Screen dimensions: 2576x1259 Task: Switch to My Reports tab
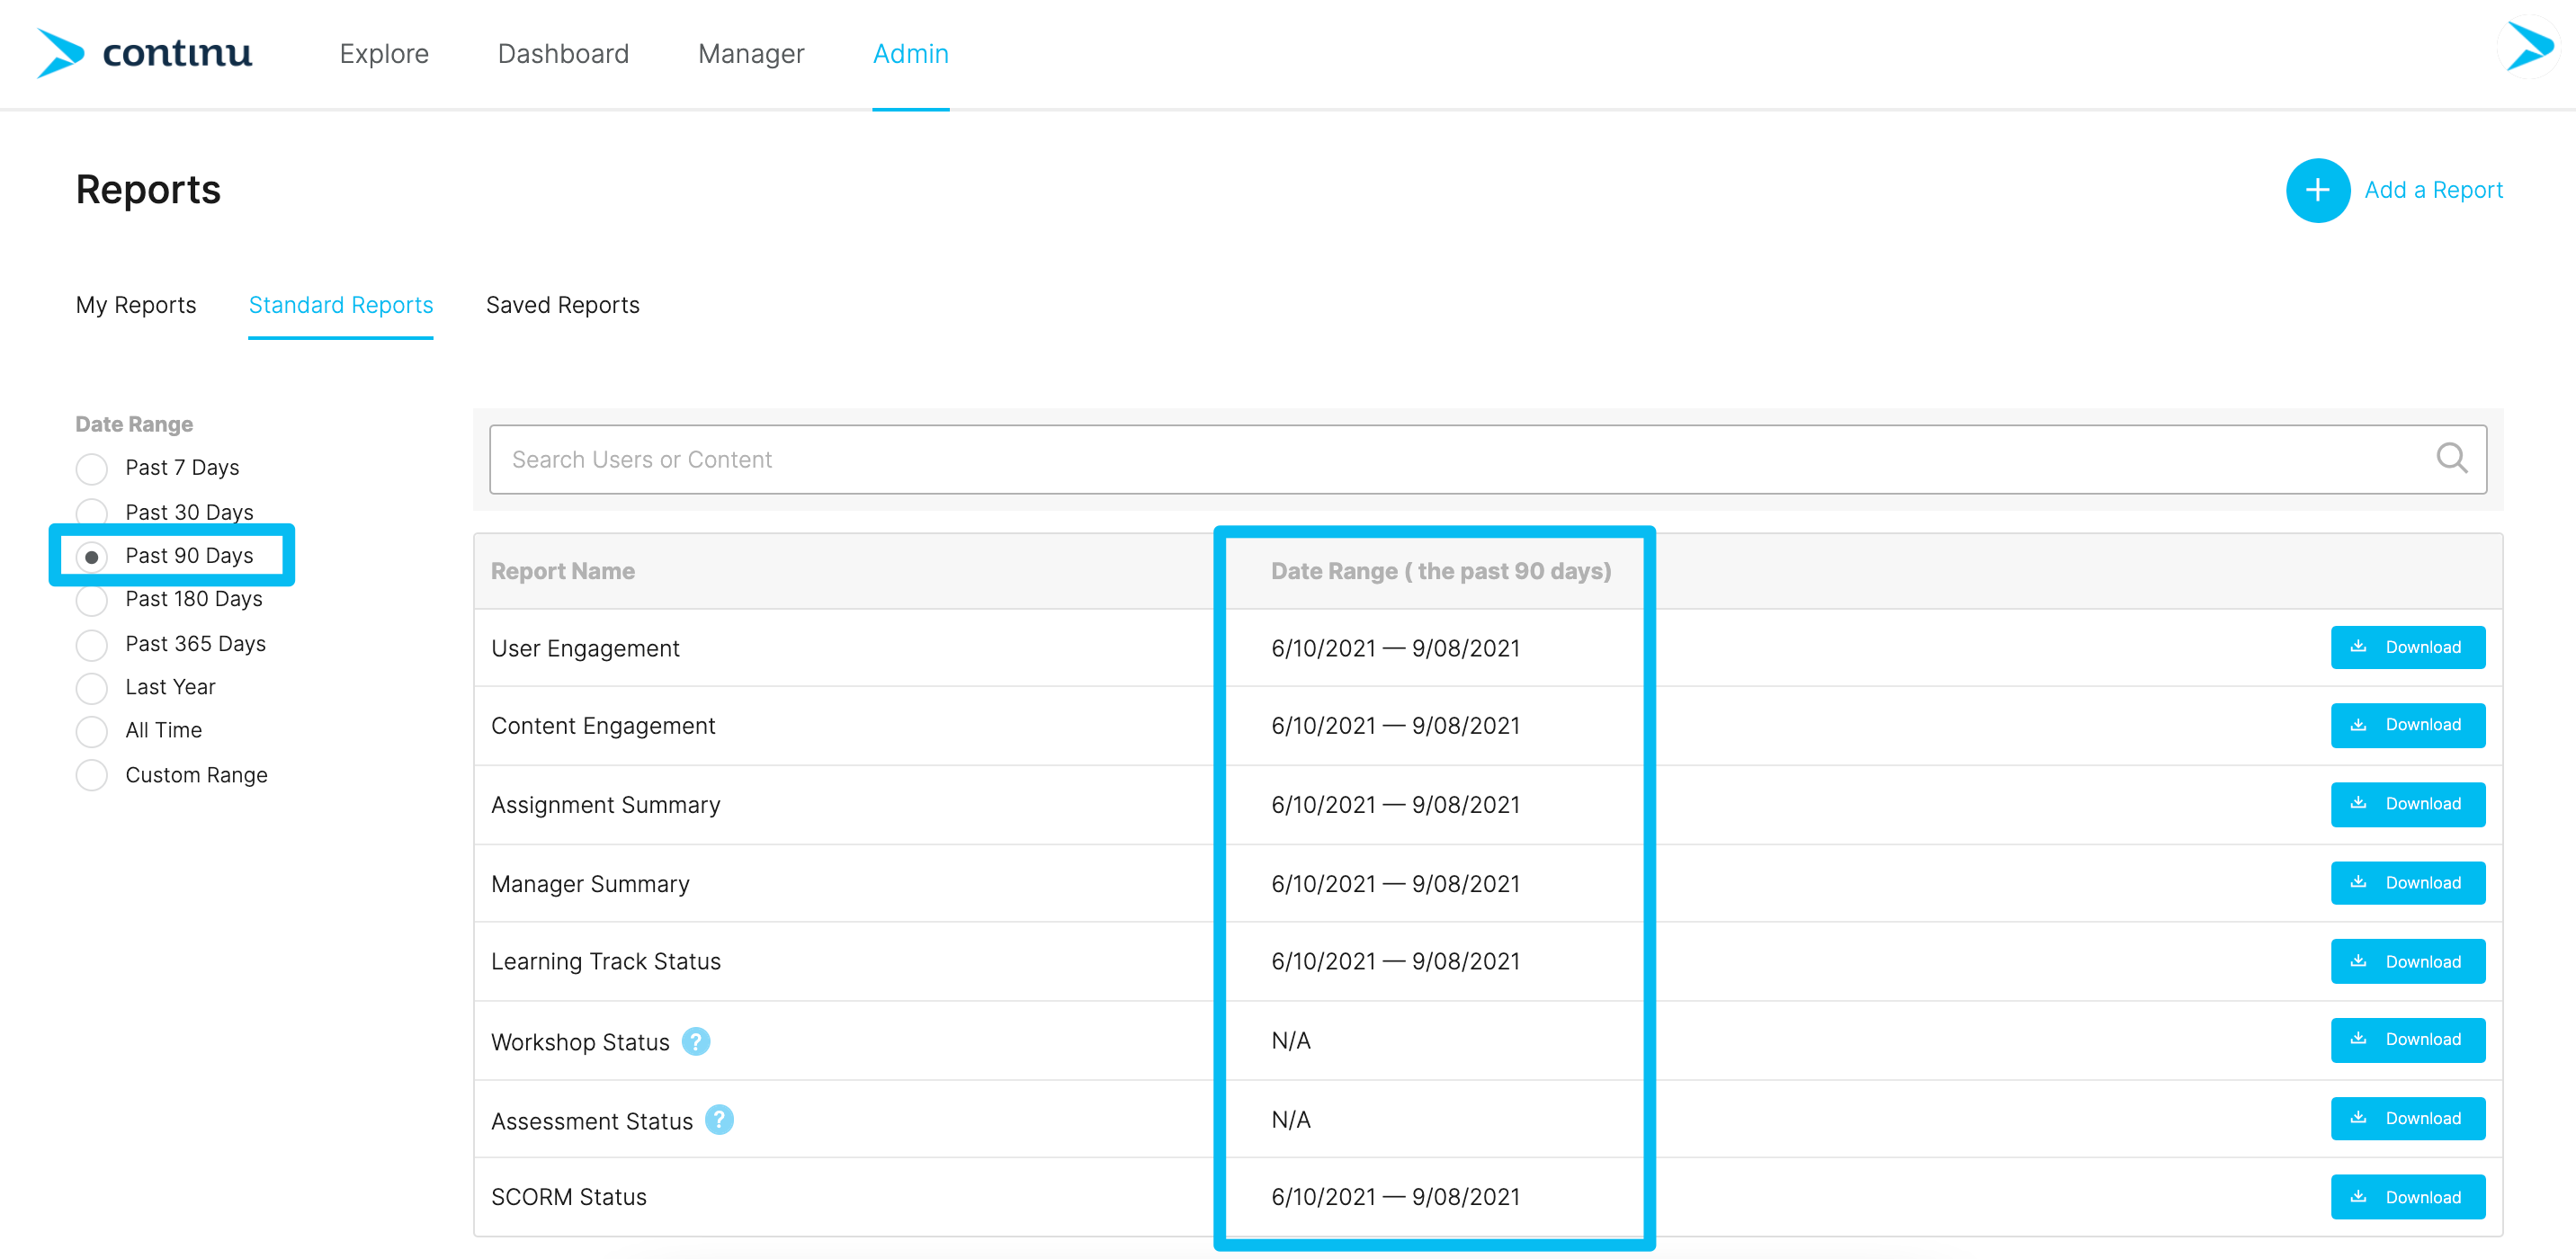(136, 305)
